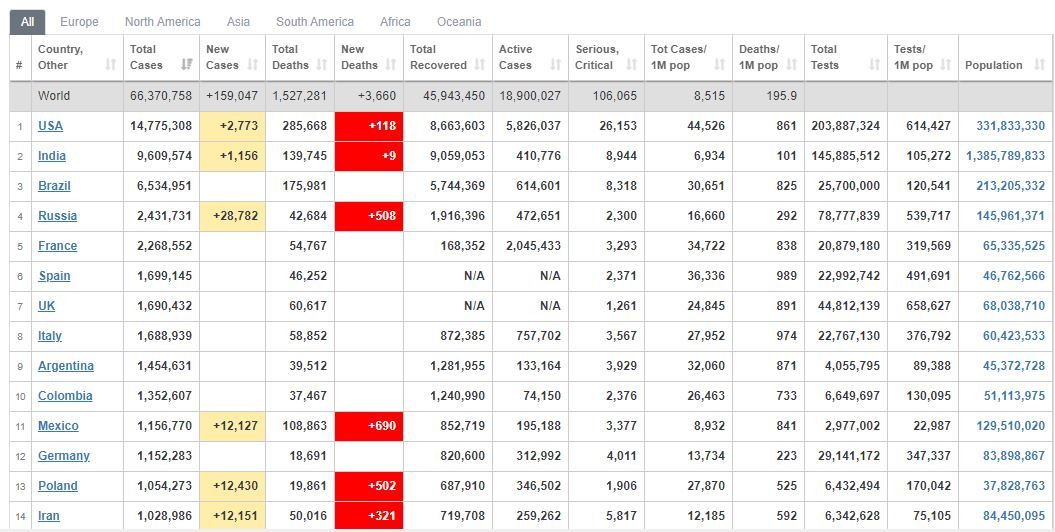
Task: Follow the Germany link
Action: coord(64,456)
